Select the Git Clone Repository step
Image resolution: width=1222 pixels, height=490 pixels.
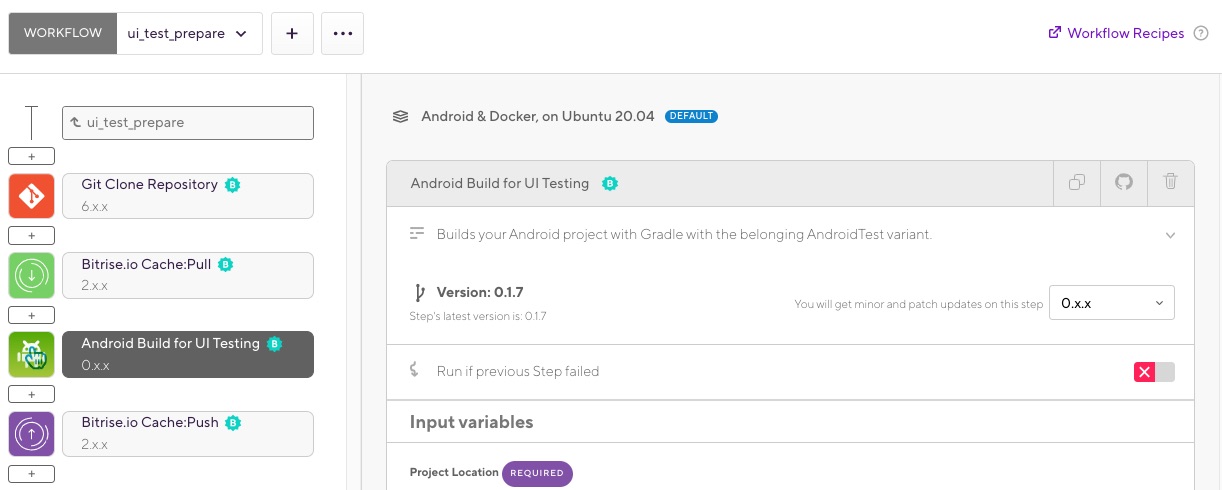tap(188, 195)
